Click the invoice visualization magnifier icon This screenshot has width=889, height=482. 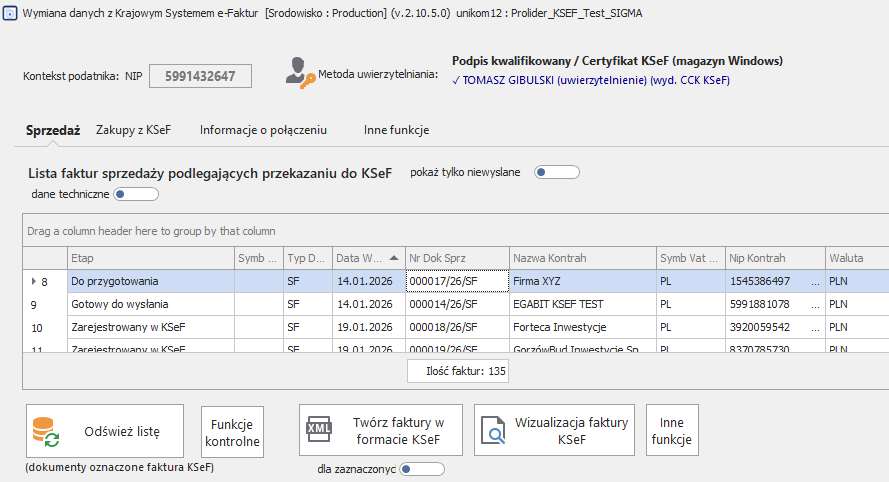[x=494, y=431]
